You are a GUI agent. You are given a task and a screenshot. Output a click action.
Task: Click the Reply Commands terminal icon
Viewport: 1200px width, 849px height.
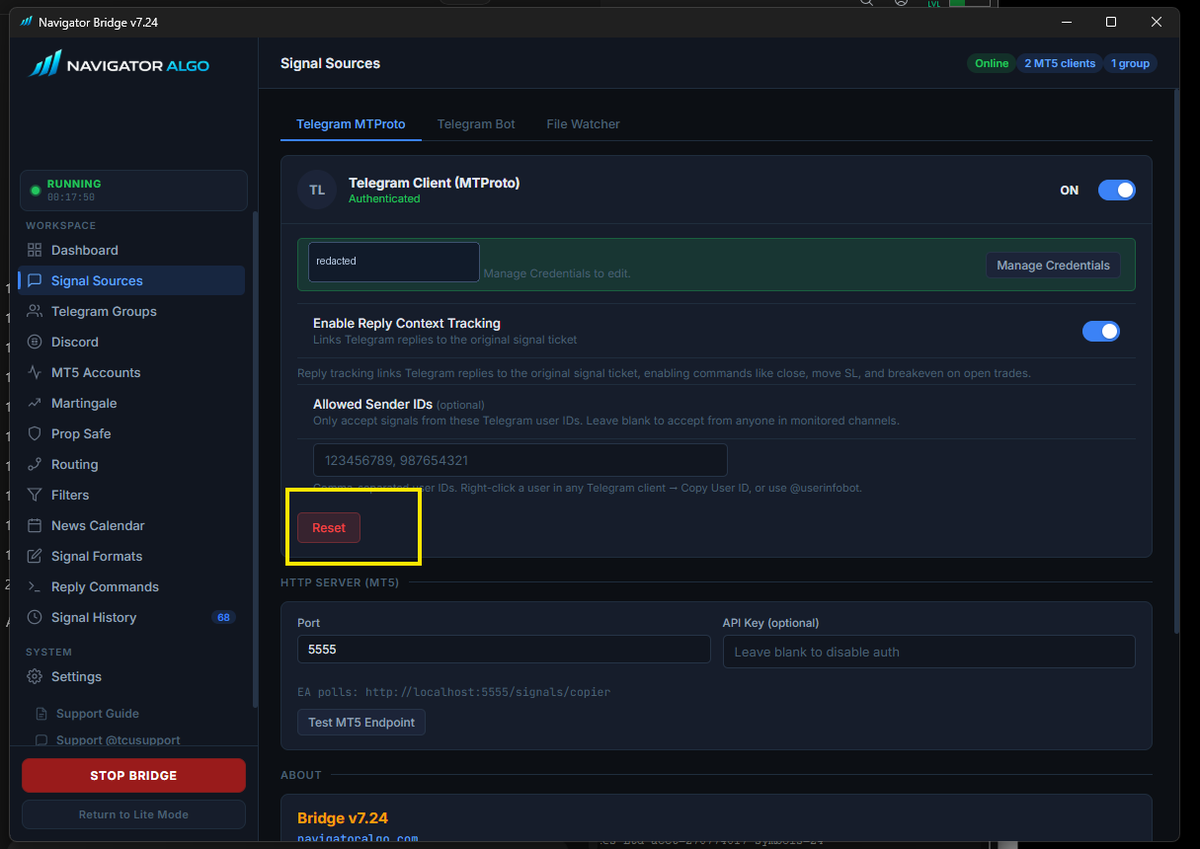tap(35, 587)
